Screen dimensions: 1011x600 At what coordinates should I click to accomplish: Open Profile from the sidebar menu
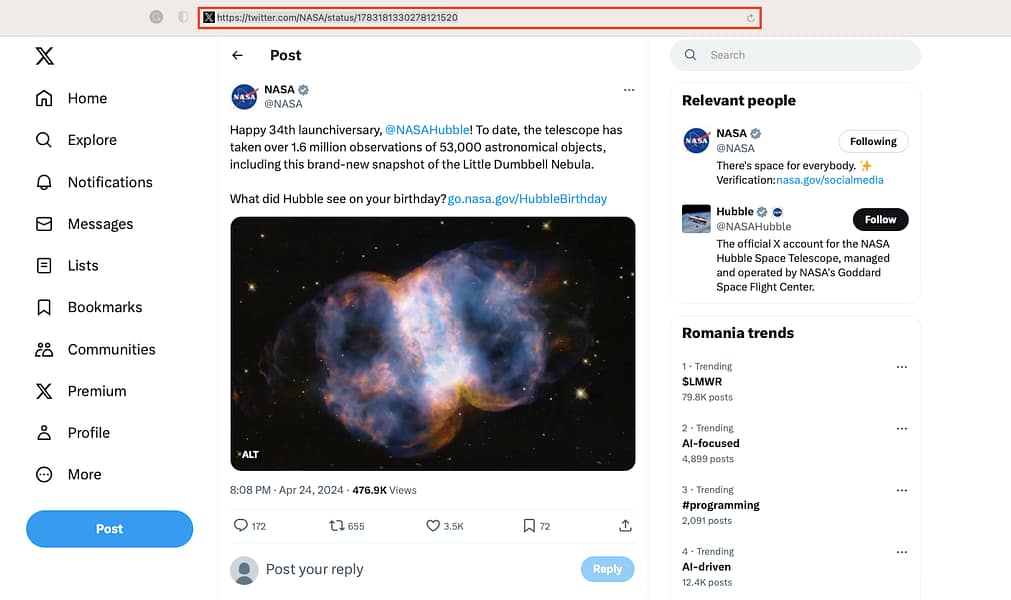click(88, 432)
